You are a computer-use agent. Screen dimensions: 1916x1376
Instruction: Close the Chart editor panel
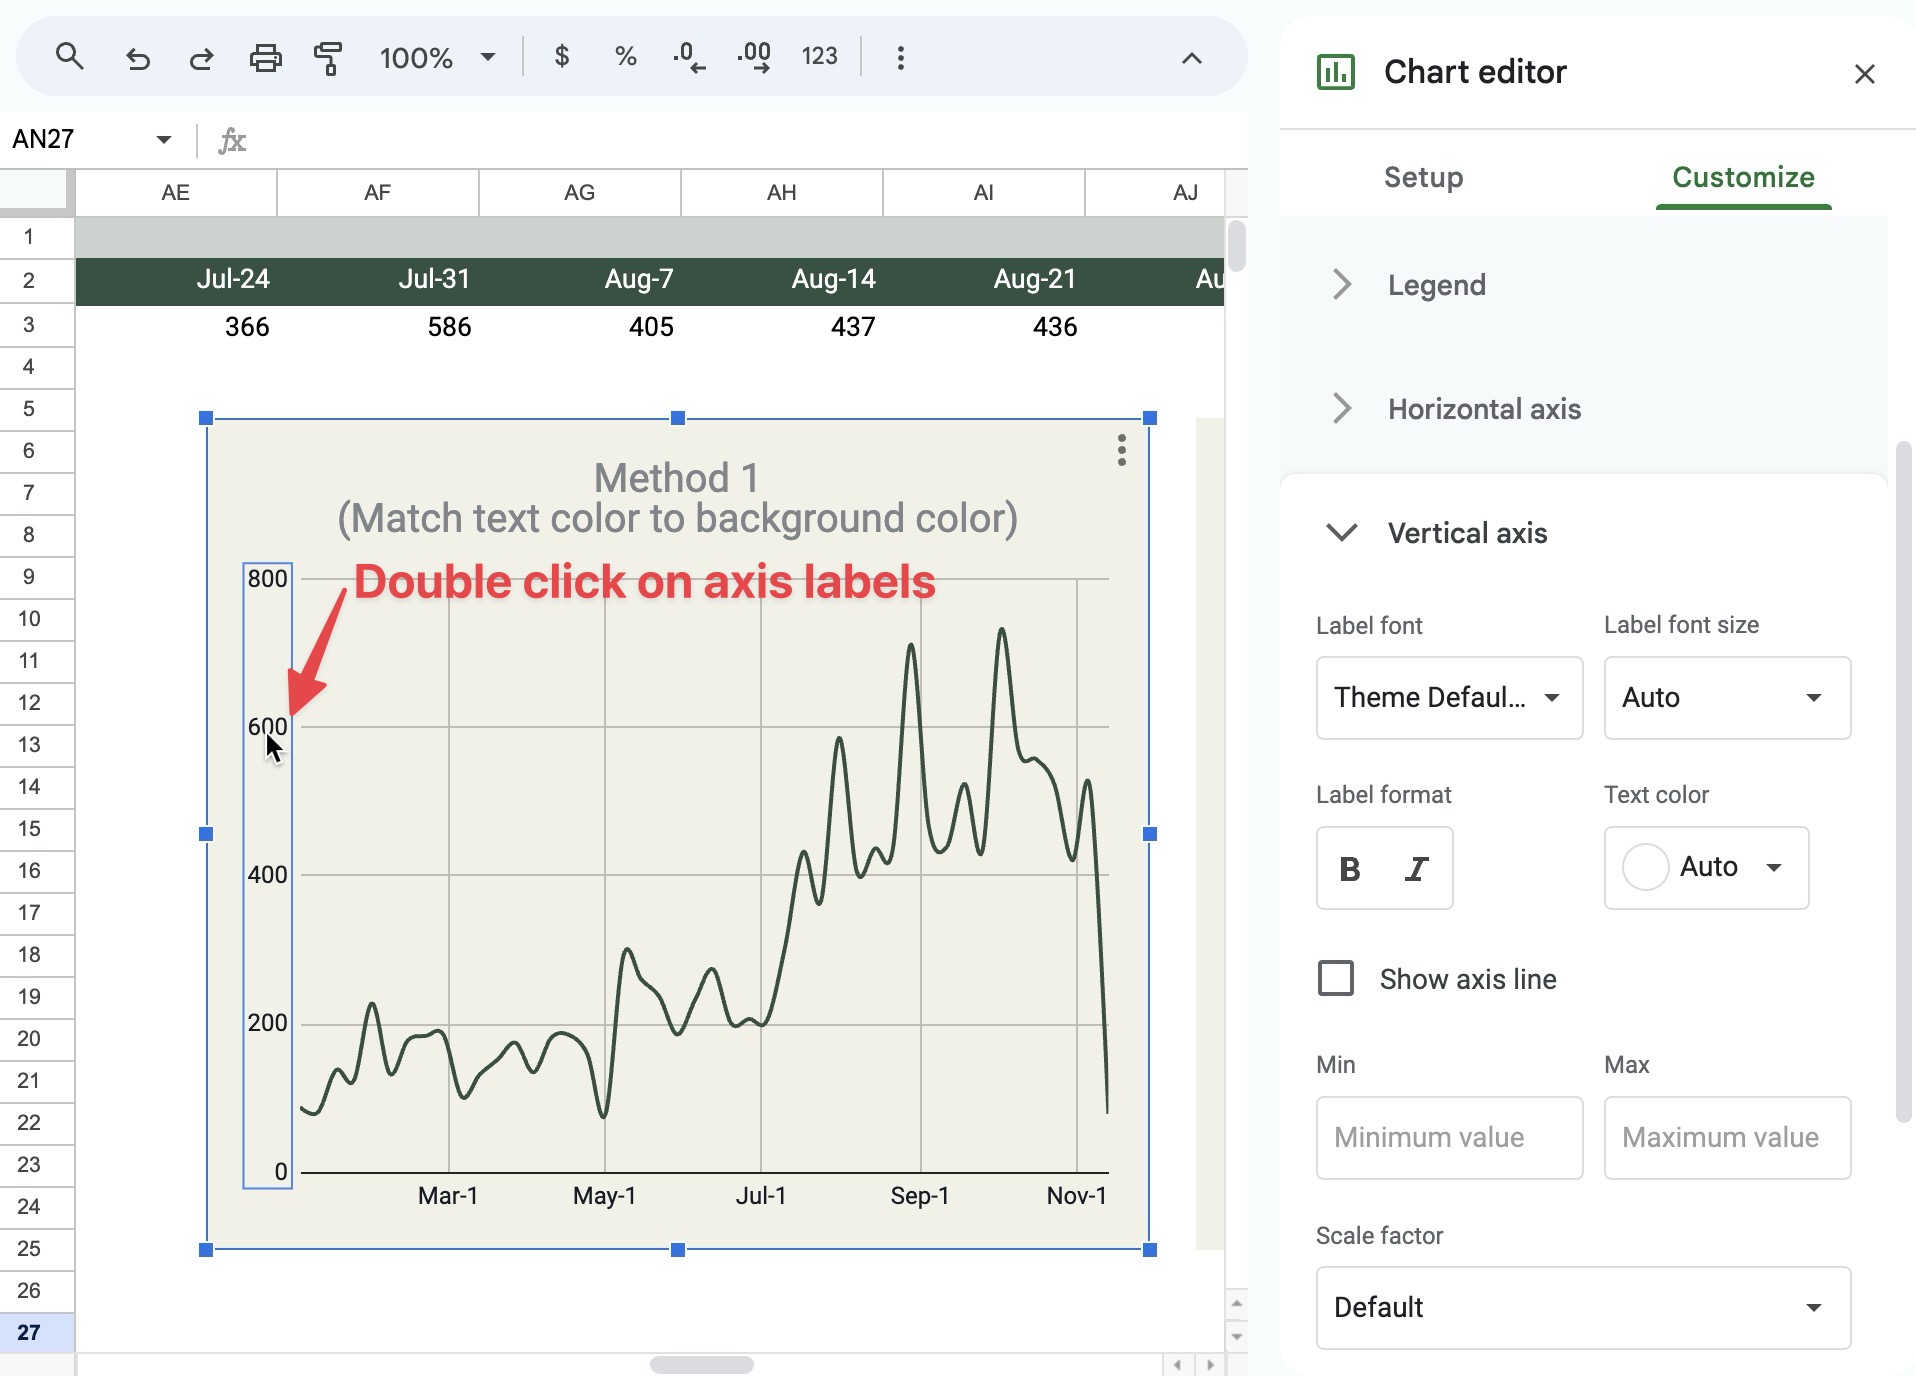click(1864, 73)
